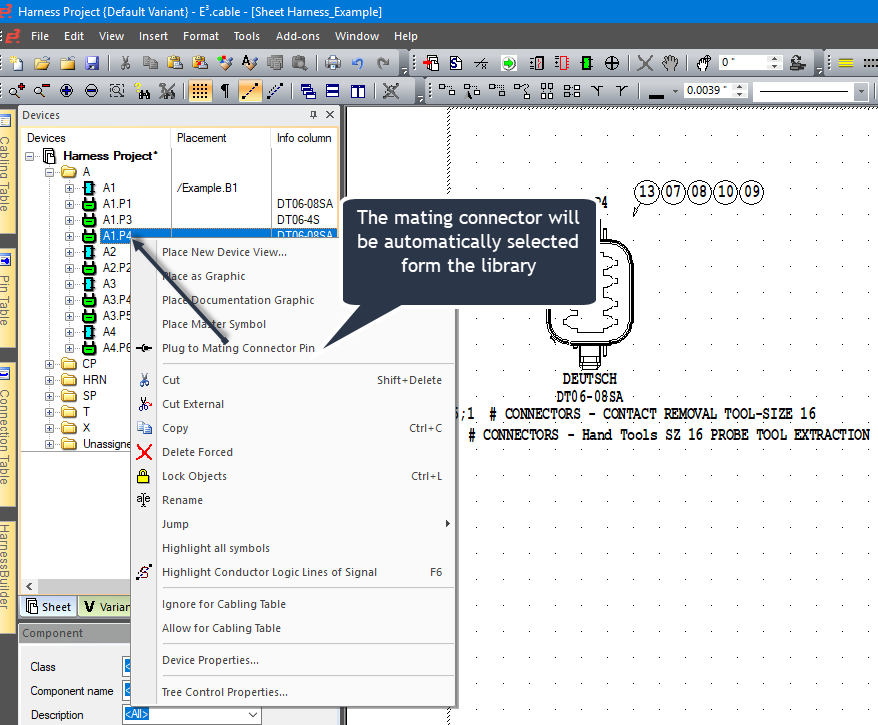Toggle the paragraph mark button
The width and height of the screenshot is (878, 725).
tap(225, 91)
